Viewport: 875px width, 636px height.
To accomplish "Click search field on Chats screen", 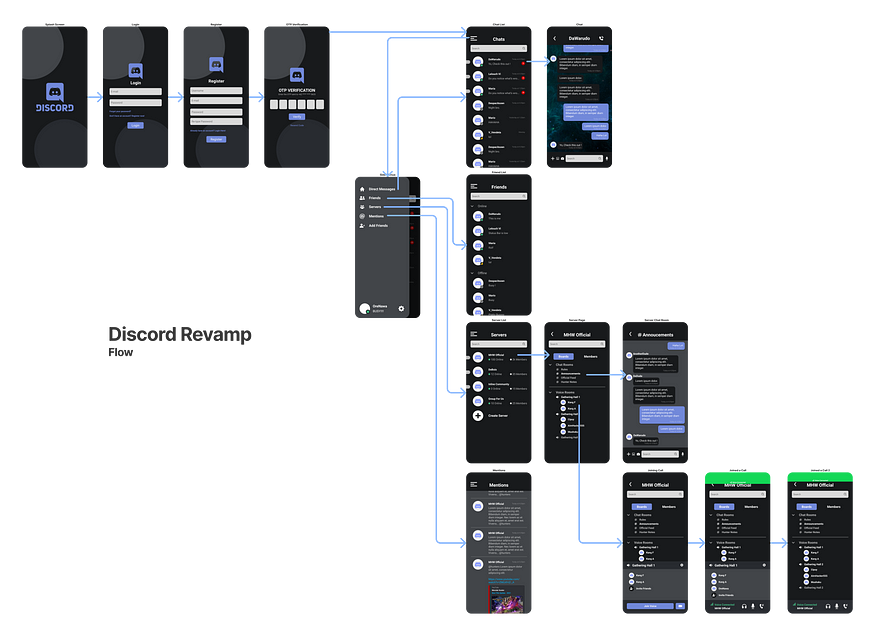I will click(499, 49).
